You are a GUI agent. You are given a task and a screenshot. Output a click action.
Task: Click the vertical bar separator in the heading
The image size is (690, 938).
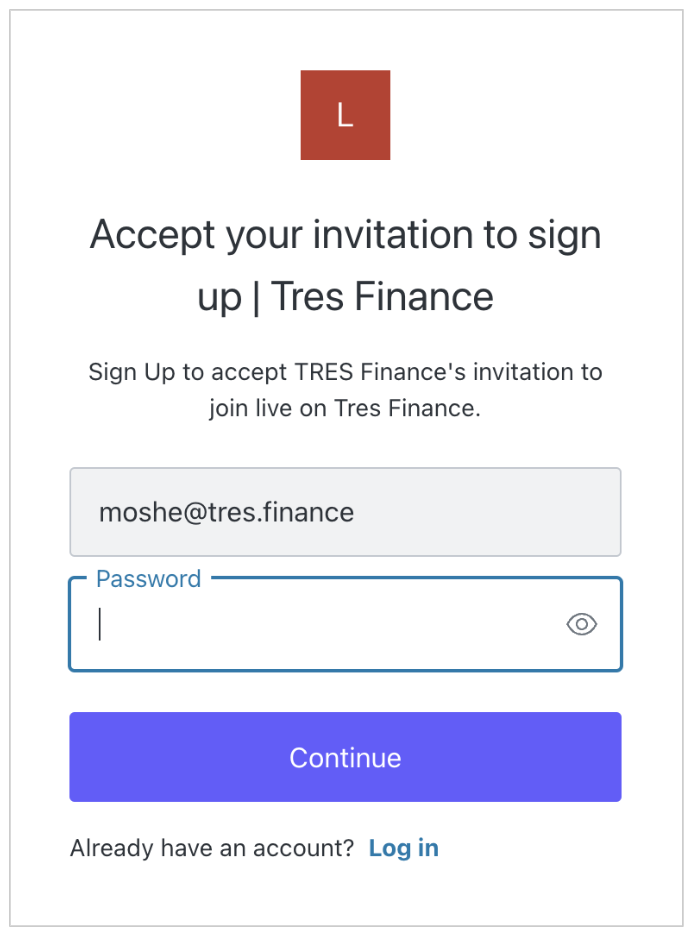click(x=257, y=297)
